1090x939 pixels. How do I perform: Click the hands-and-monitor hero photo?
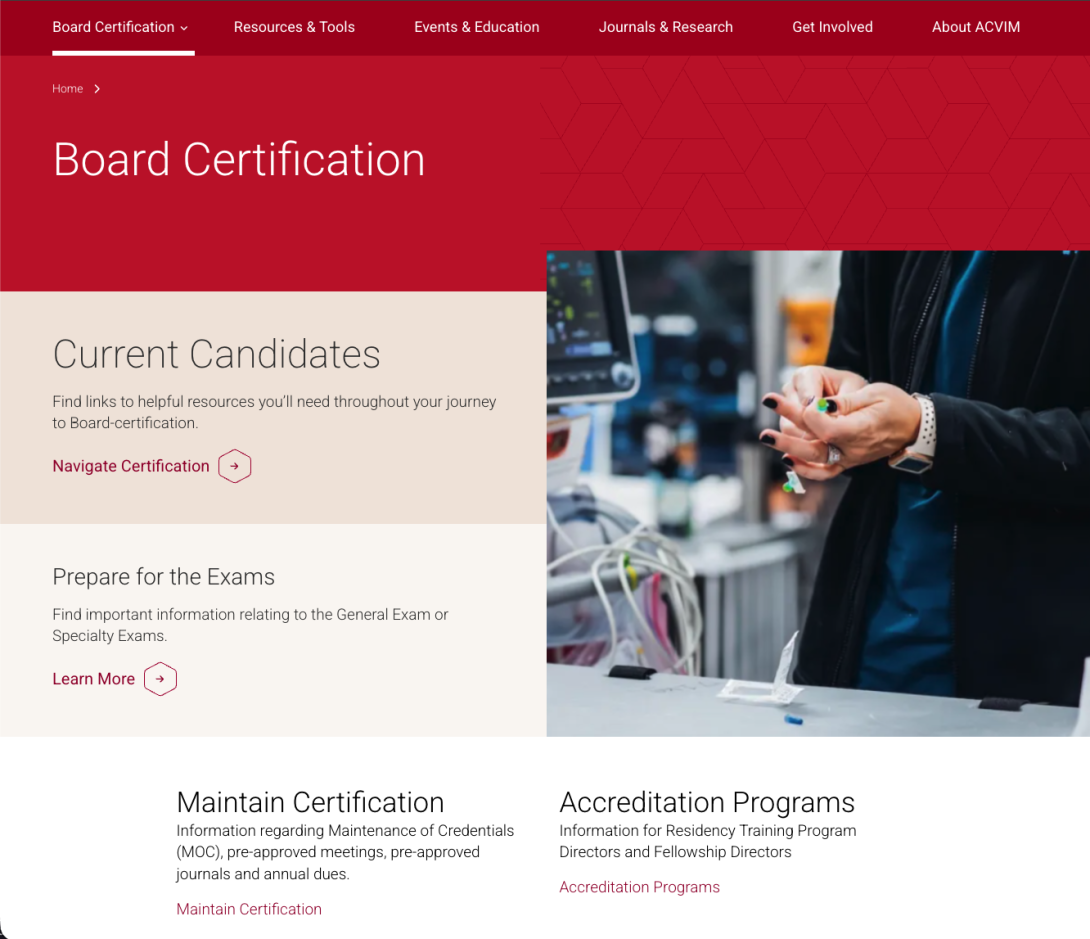click(x=818, y=493)
